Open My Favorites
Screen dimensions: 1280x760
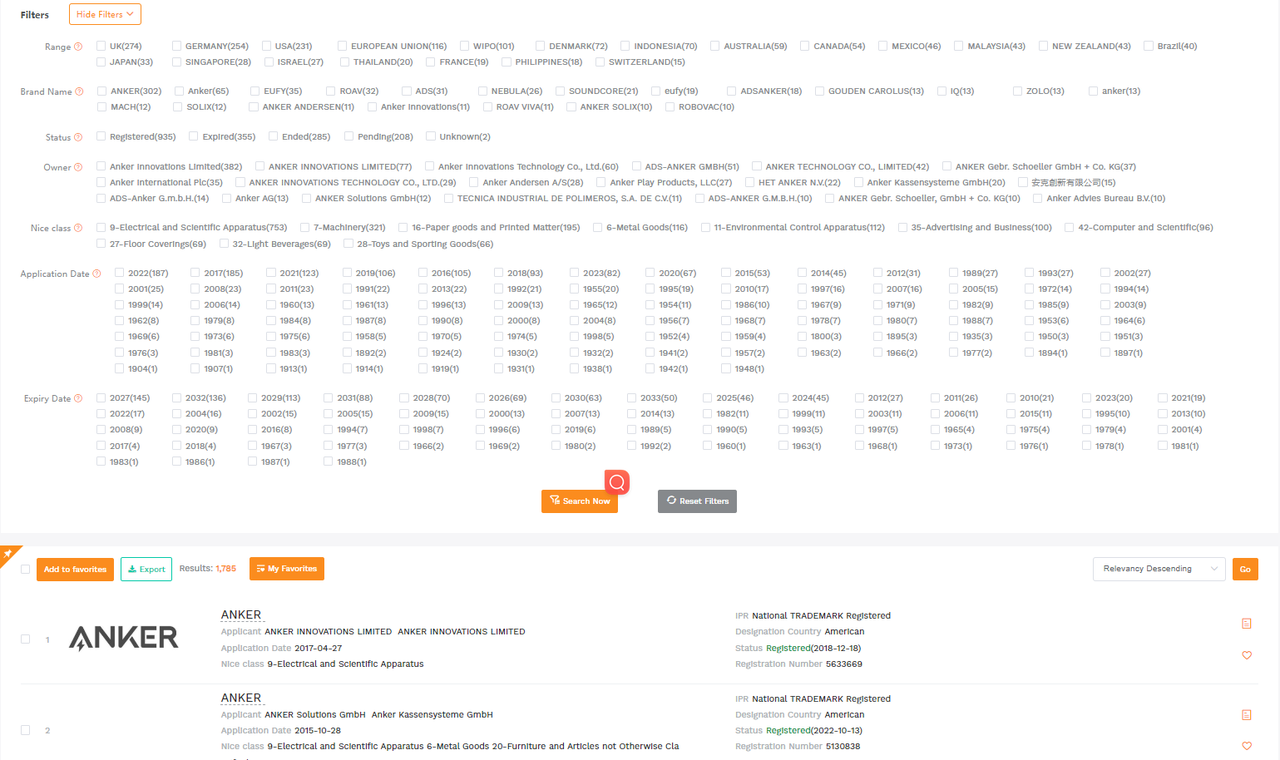(x=287, y=569)
